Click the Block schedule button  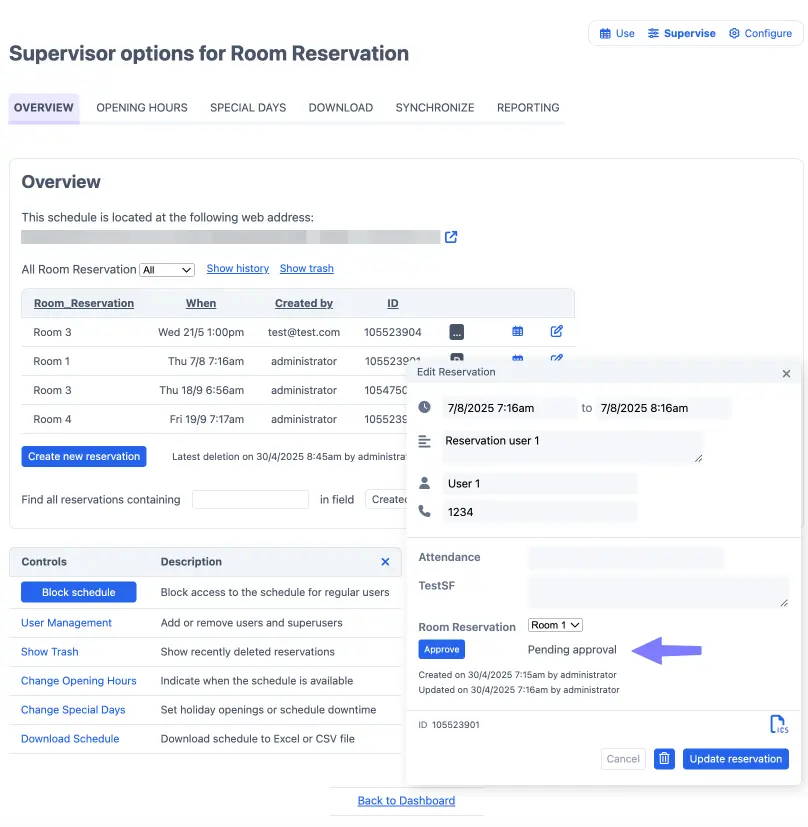point(79,592)
